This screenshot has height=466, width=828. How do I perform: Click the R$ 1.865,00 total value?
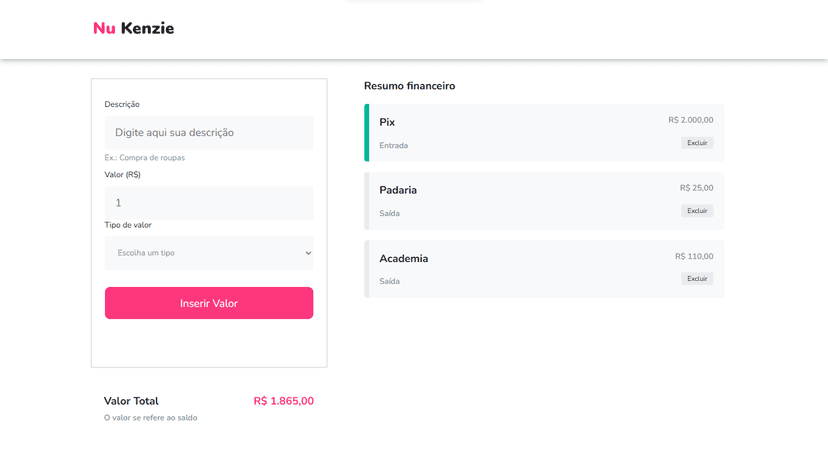click(283, 401)
